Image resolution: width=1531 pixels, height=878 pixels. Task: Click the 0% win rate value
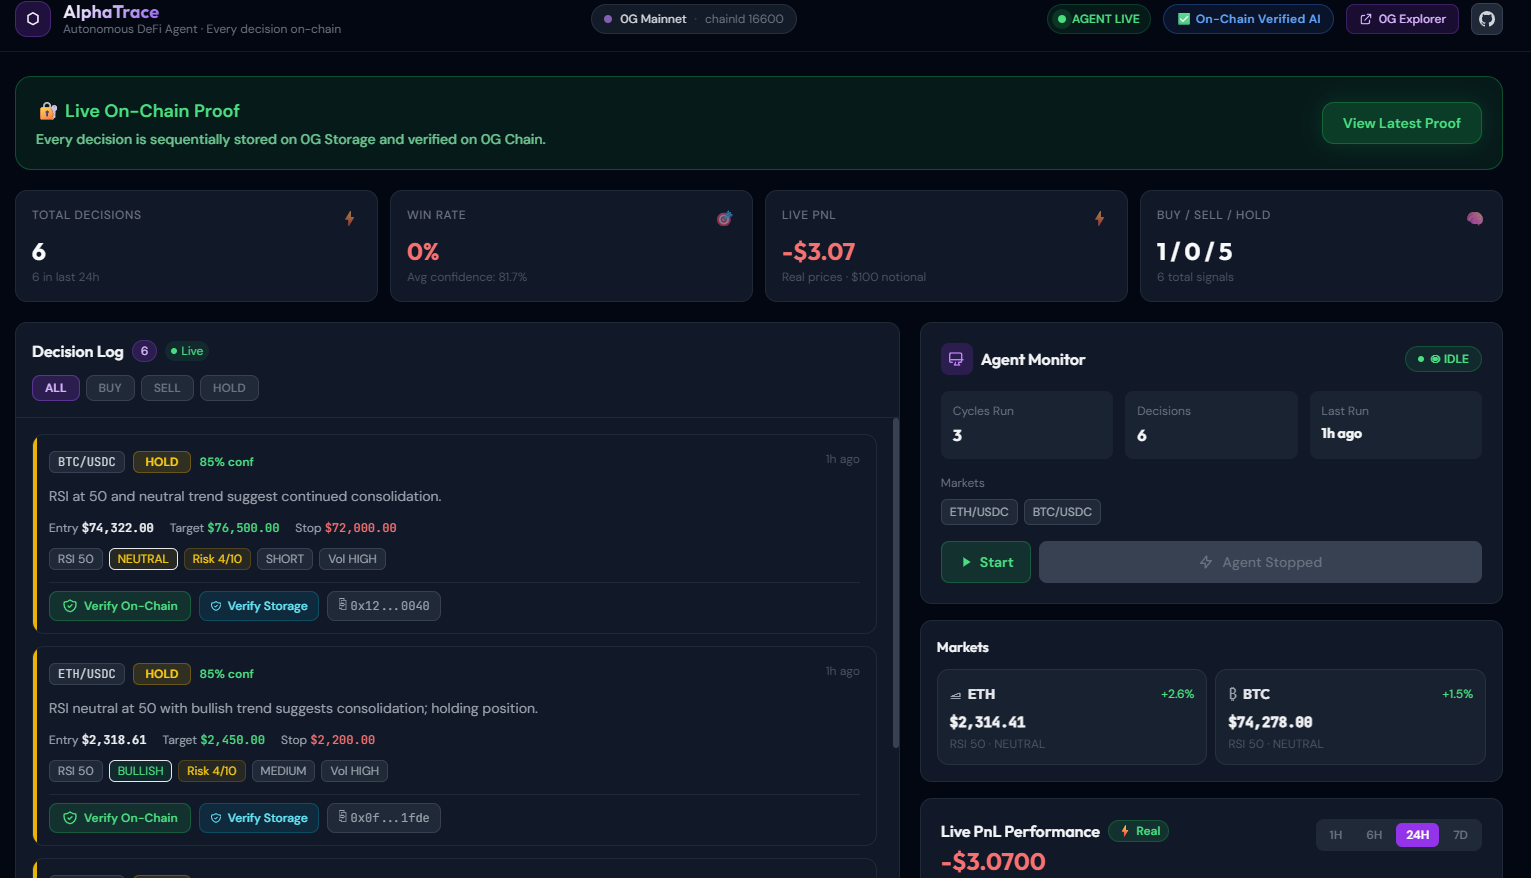tap(423, 252)
